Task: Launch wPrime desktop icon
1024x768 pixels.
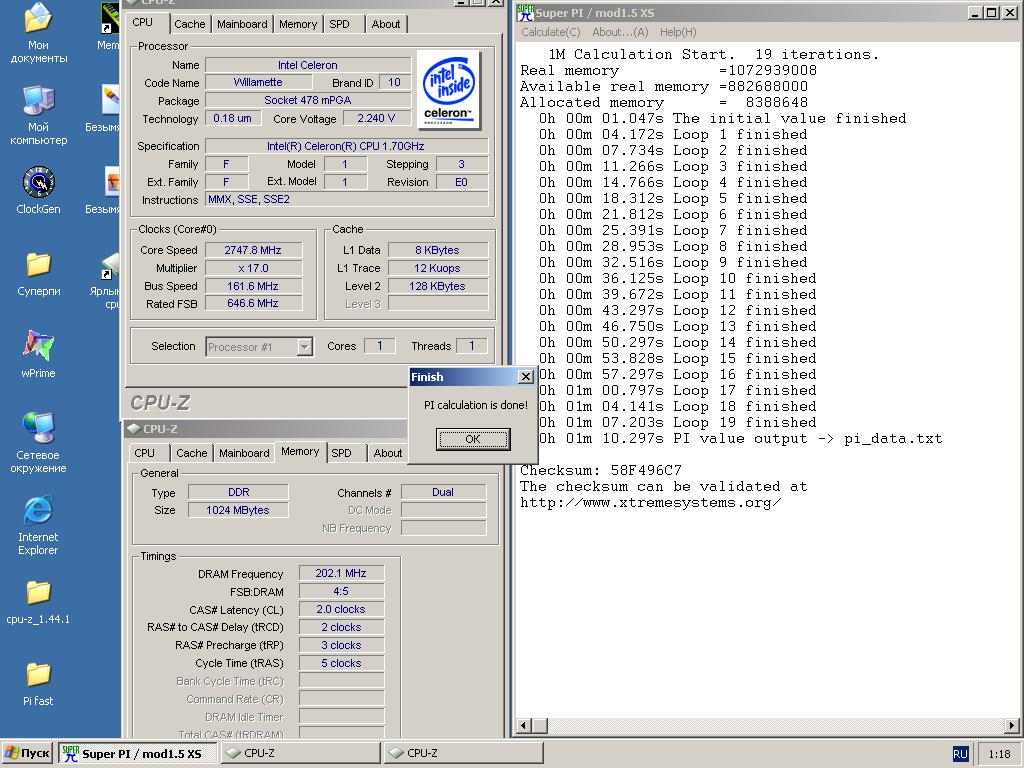Action: point(38,355)
